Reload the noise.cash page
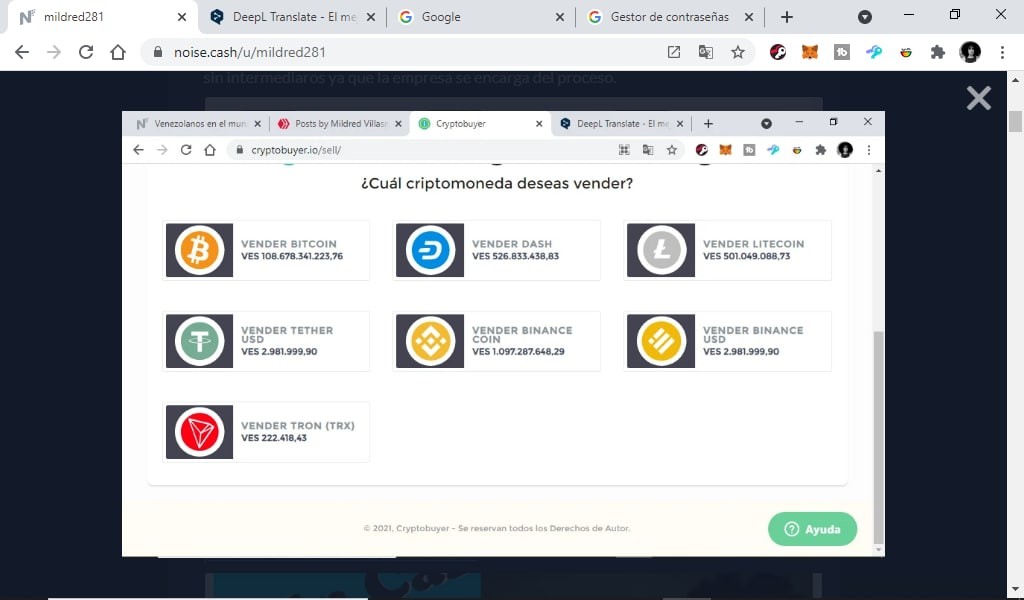The image size is (1024, 600). click(x=86, y=52)
